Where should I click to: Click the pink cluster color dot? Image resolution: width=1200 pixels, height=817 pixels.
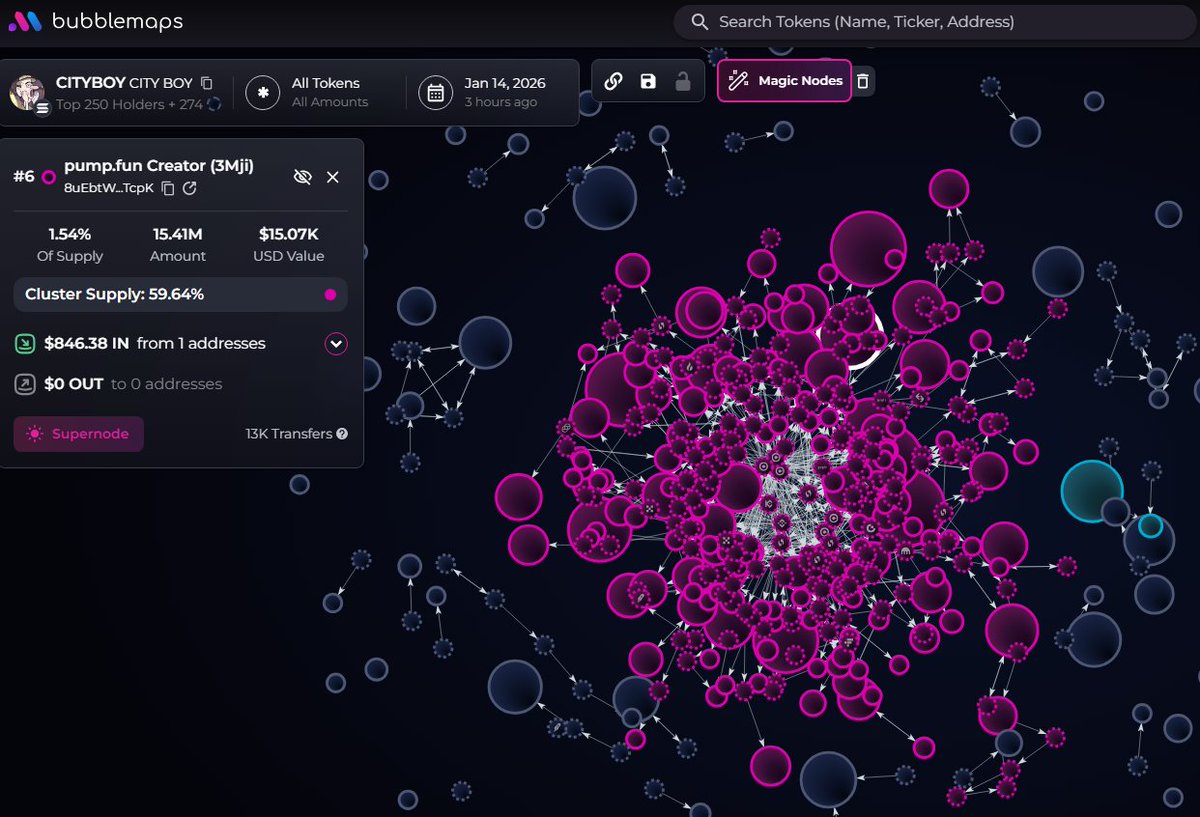330,294
